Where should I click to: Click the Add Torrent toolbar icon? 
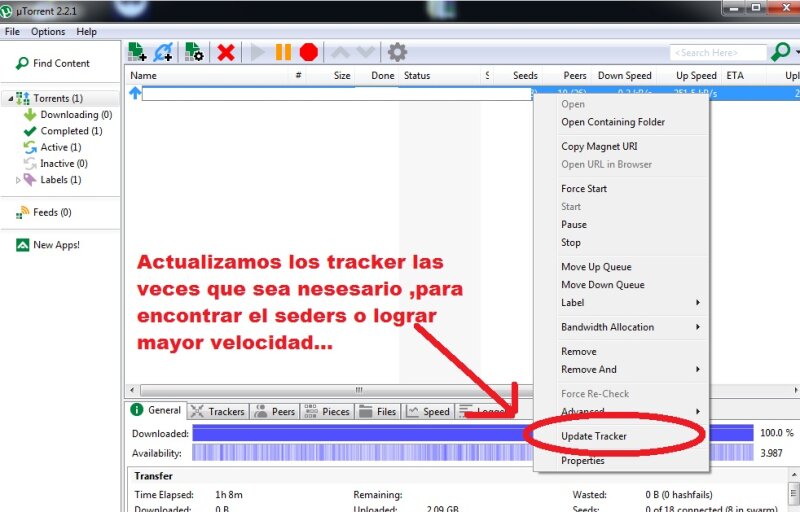pyautogui.click(x=137, y=52)
